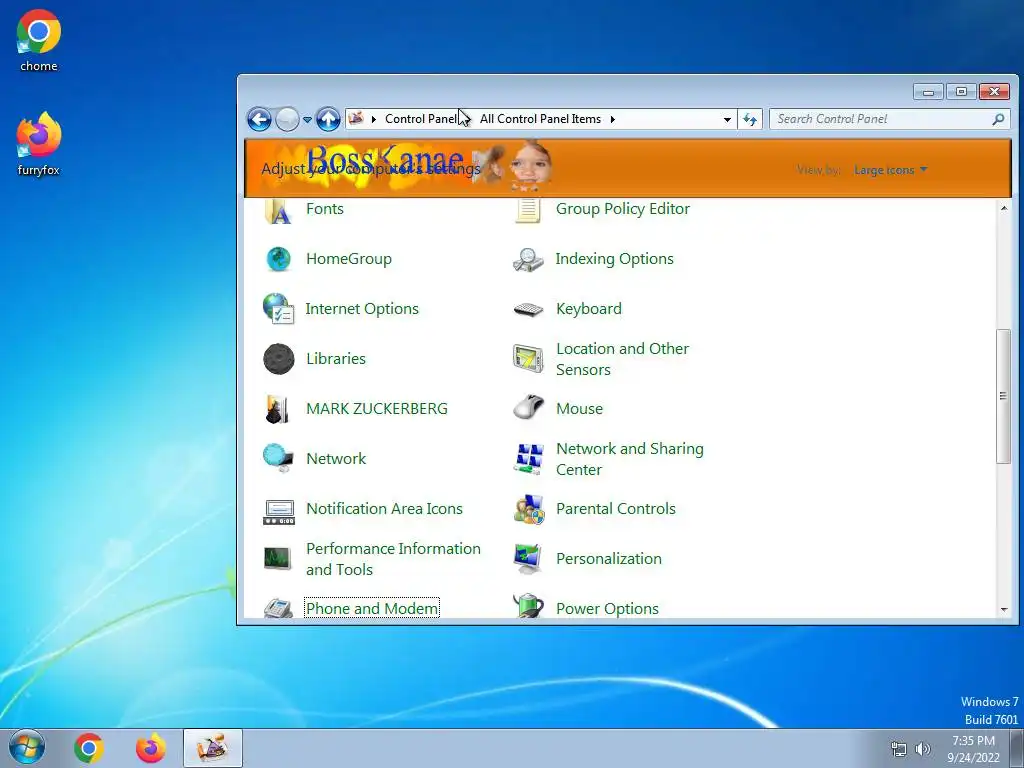1024x768 pixels.
Task: Expand the arrow after All Control Panel Items
Action: click(x=613, y=120)
